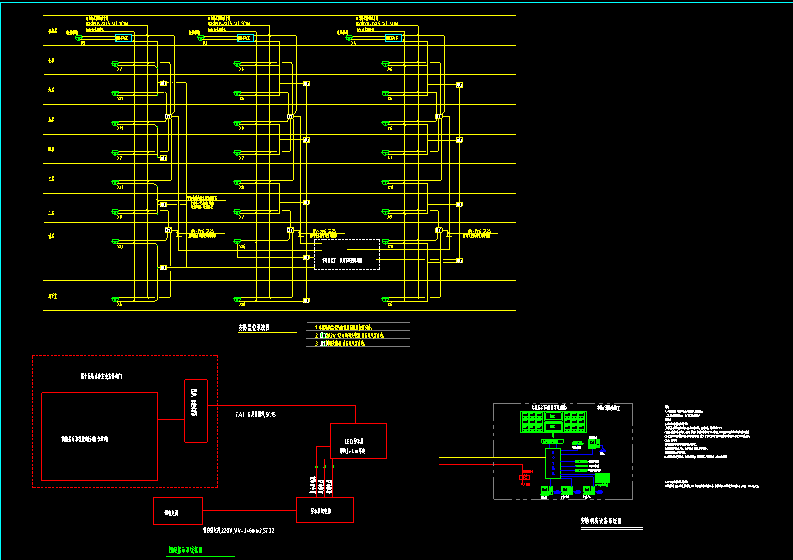The width and height of the screenshot is (793, 560).
Task: Select the red box below the LED block
Action: coord(325,510)
